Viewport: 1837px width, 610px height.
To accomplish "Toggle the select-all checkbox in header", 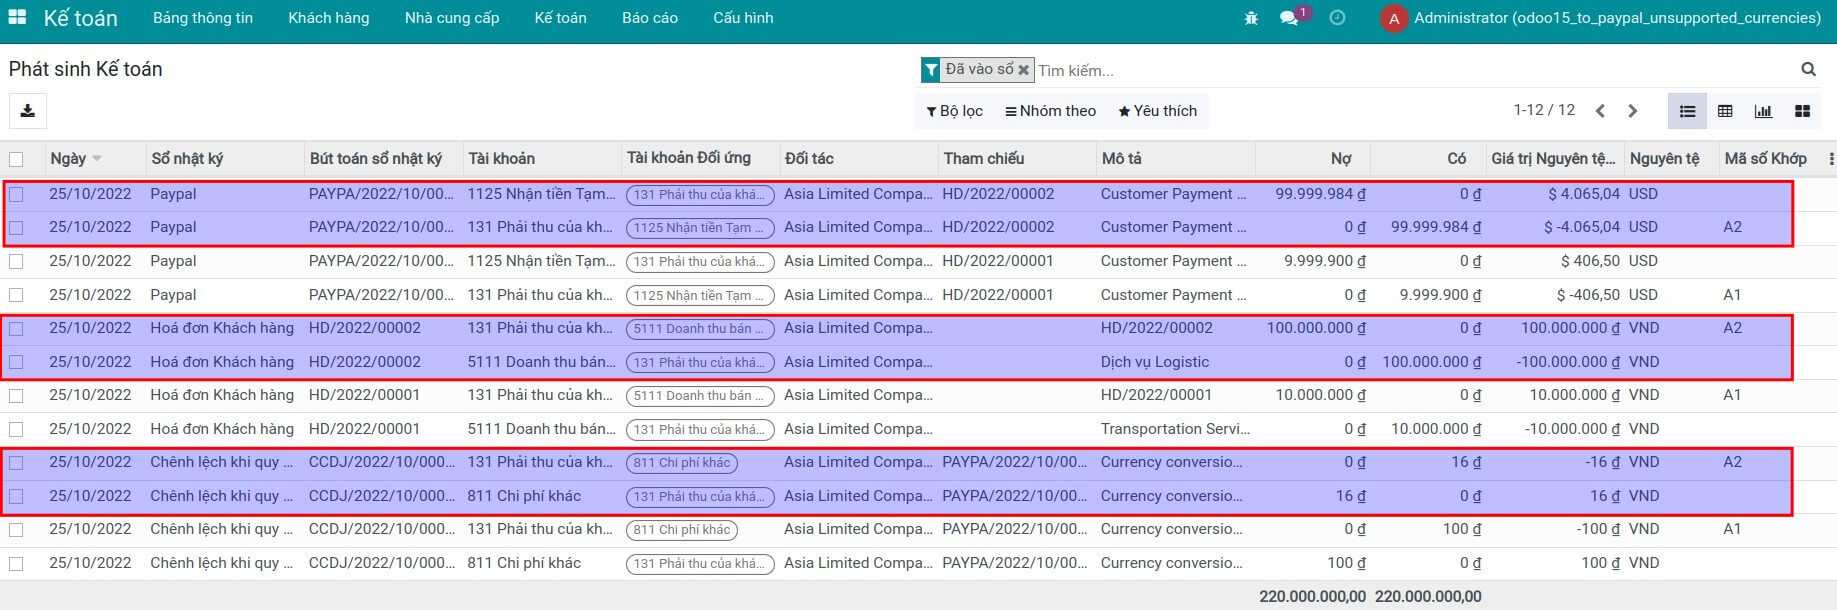I will pyautogui.click(x=16, y=159).
